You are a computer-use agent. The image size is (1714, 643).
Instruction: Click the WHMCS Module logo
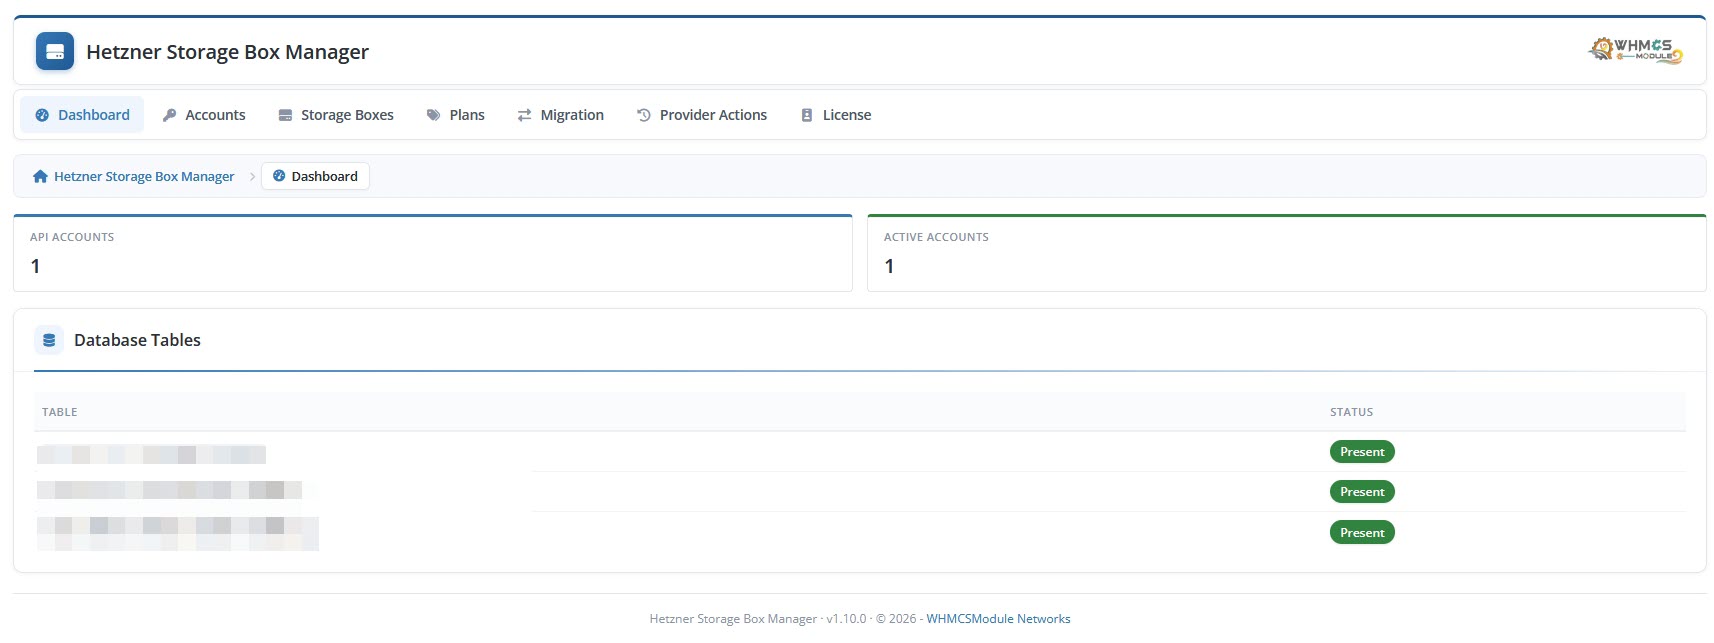[x=1636, y=50]
